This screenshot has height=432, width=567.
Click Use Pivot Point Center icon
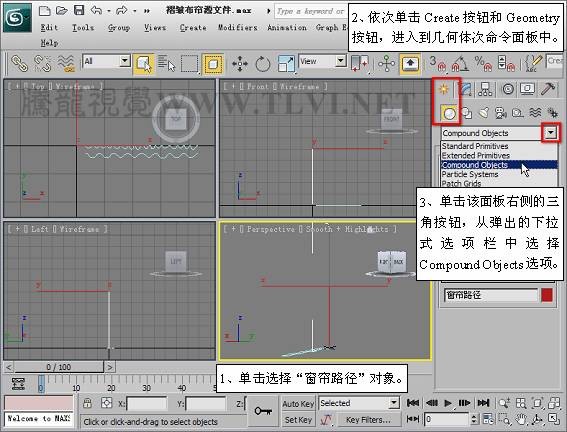(x=360, y=64)
